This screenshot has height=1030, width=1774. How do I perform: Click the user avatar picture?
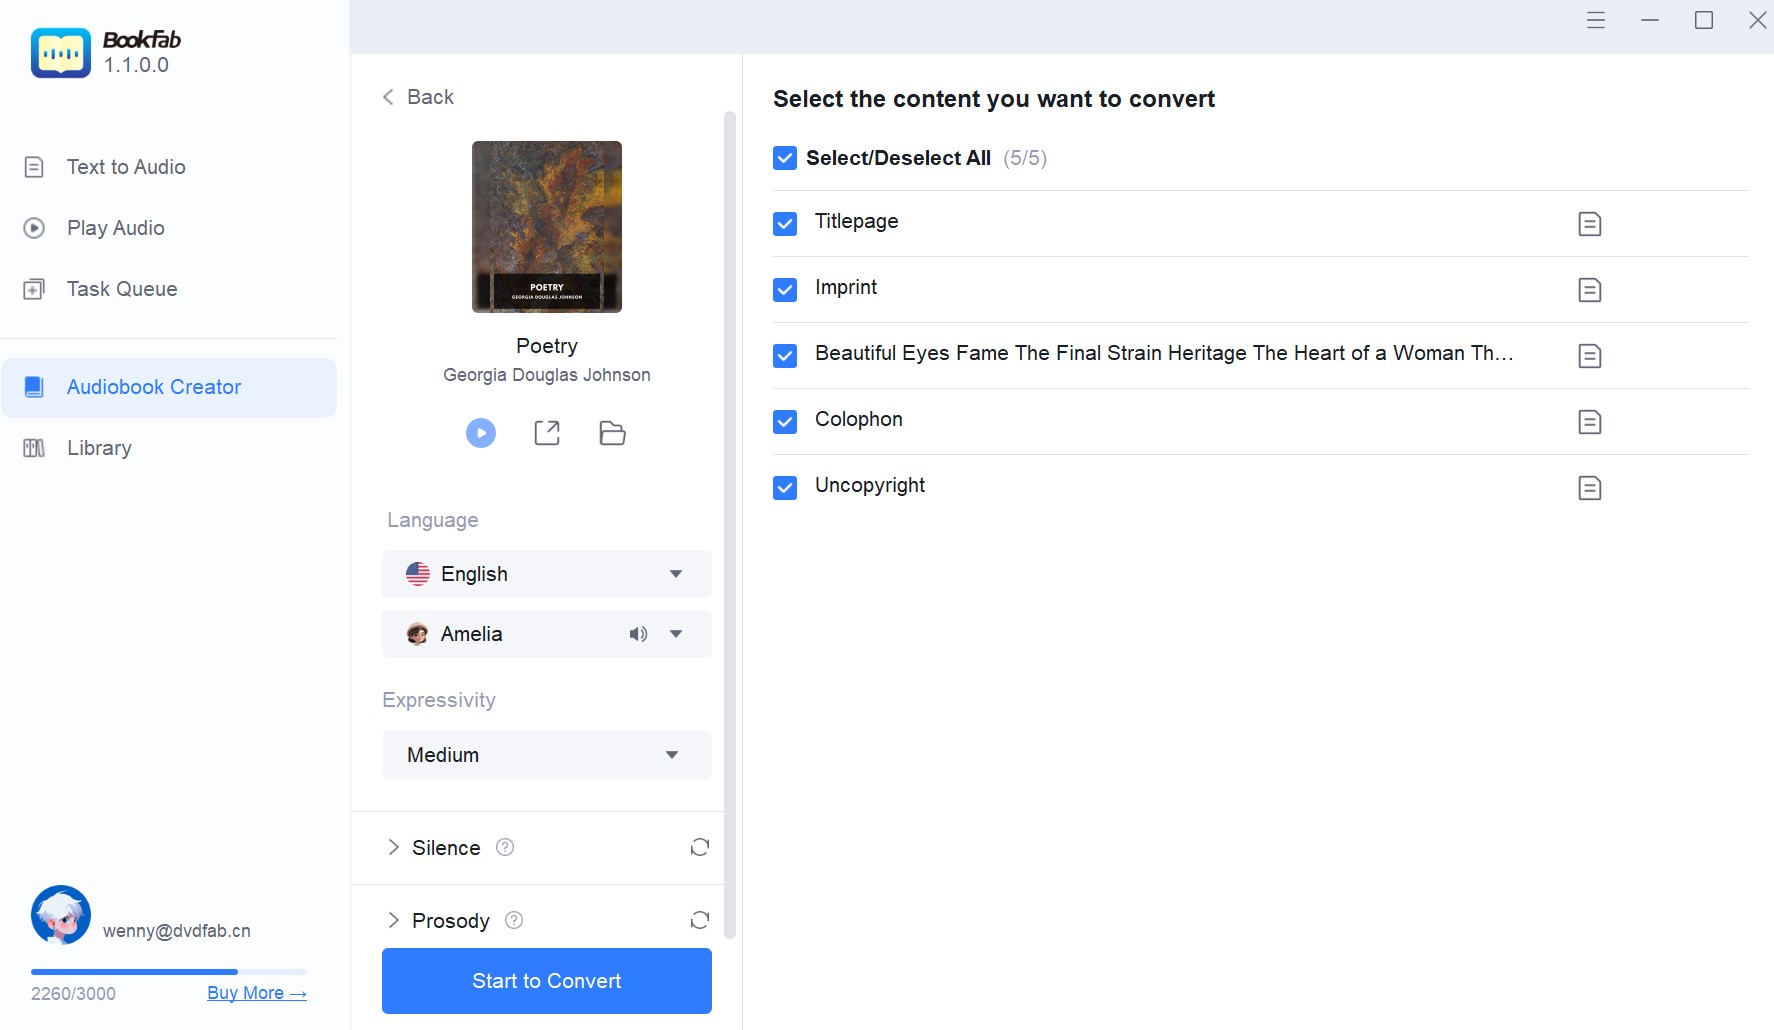point(61,915)
